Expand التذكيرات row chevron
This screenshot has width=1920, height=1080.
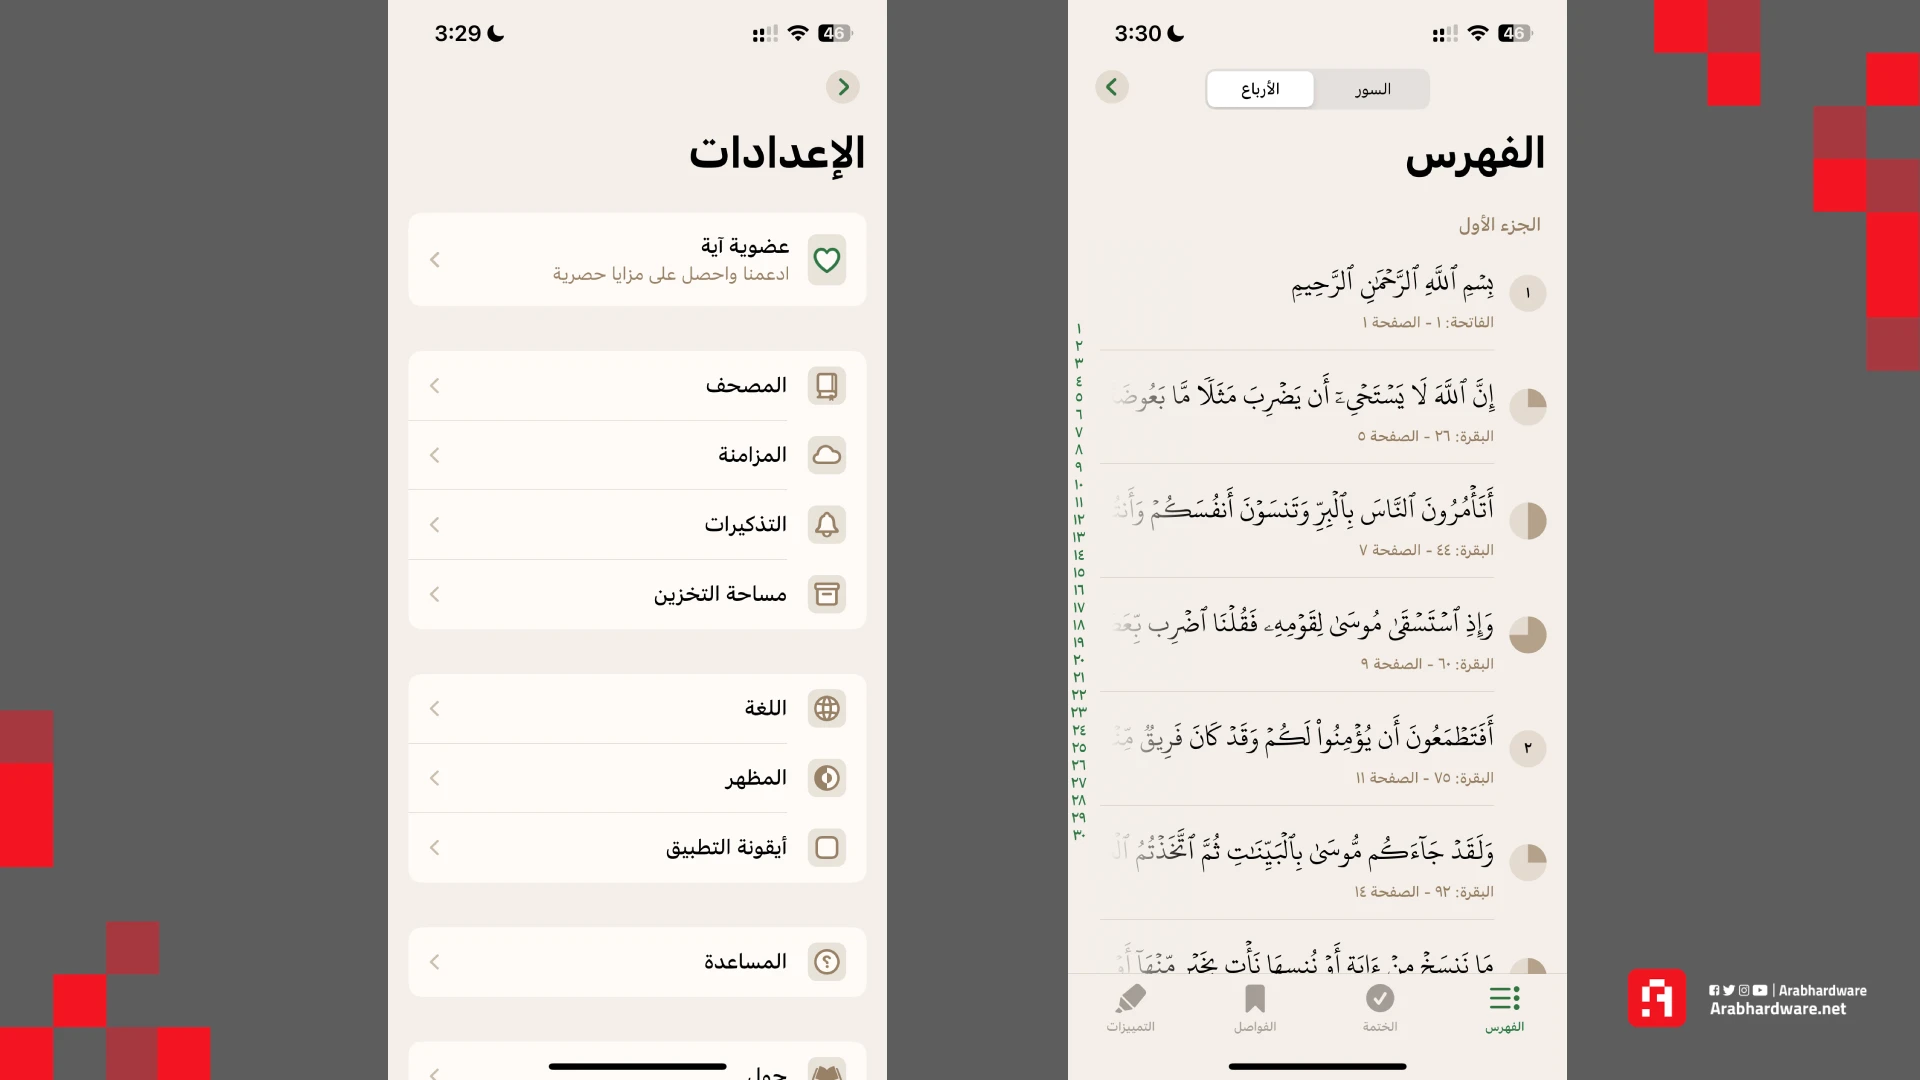435,524
